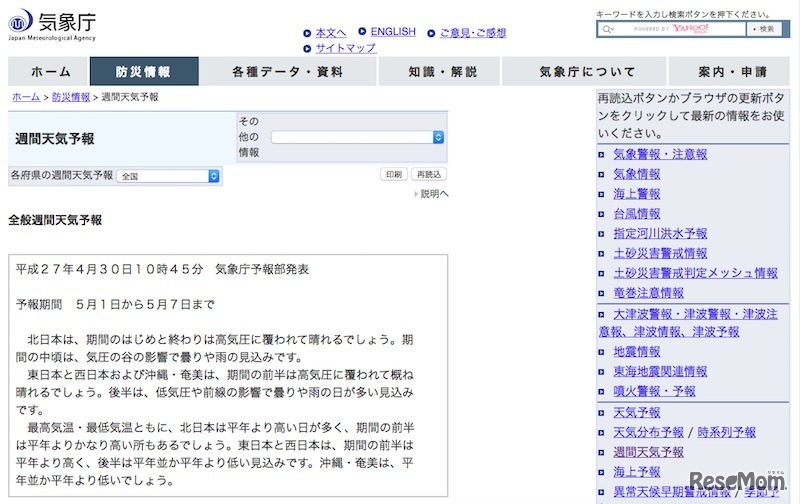This screenshot has width=800, height=504.
Task: Click the 予報期間 5月1日から5月7日まで text
Action: (x=115, y=305)
